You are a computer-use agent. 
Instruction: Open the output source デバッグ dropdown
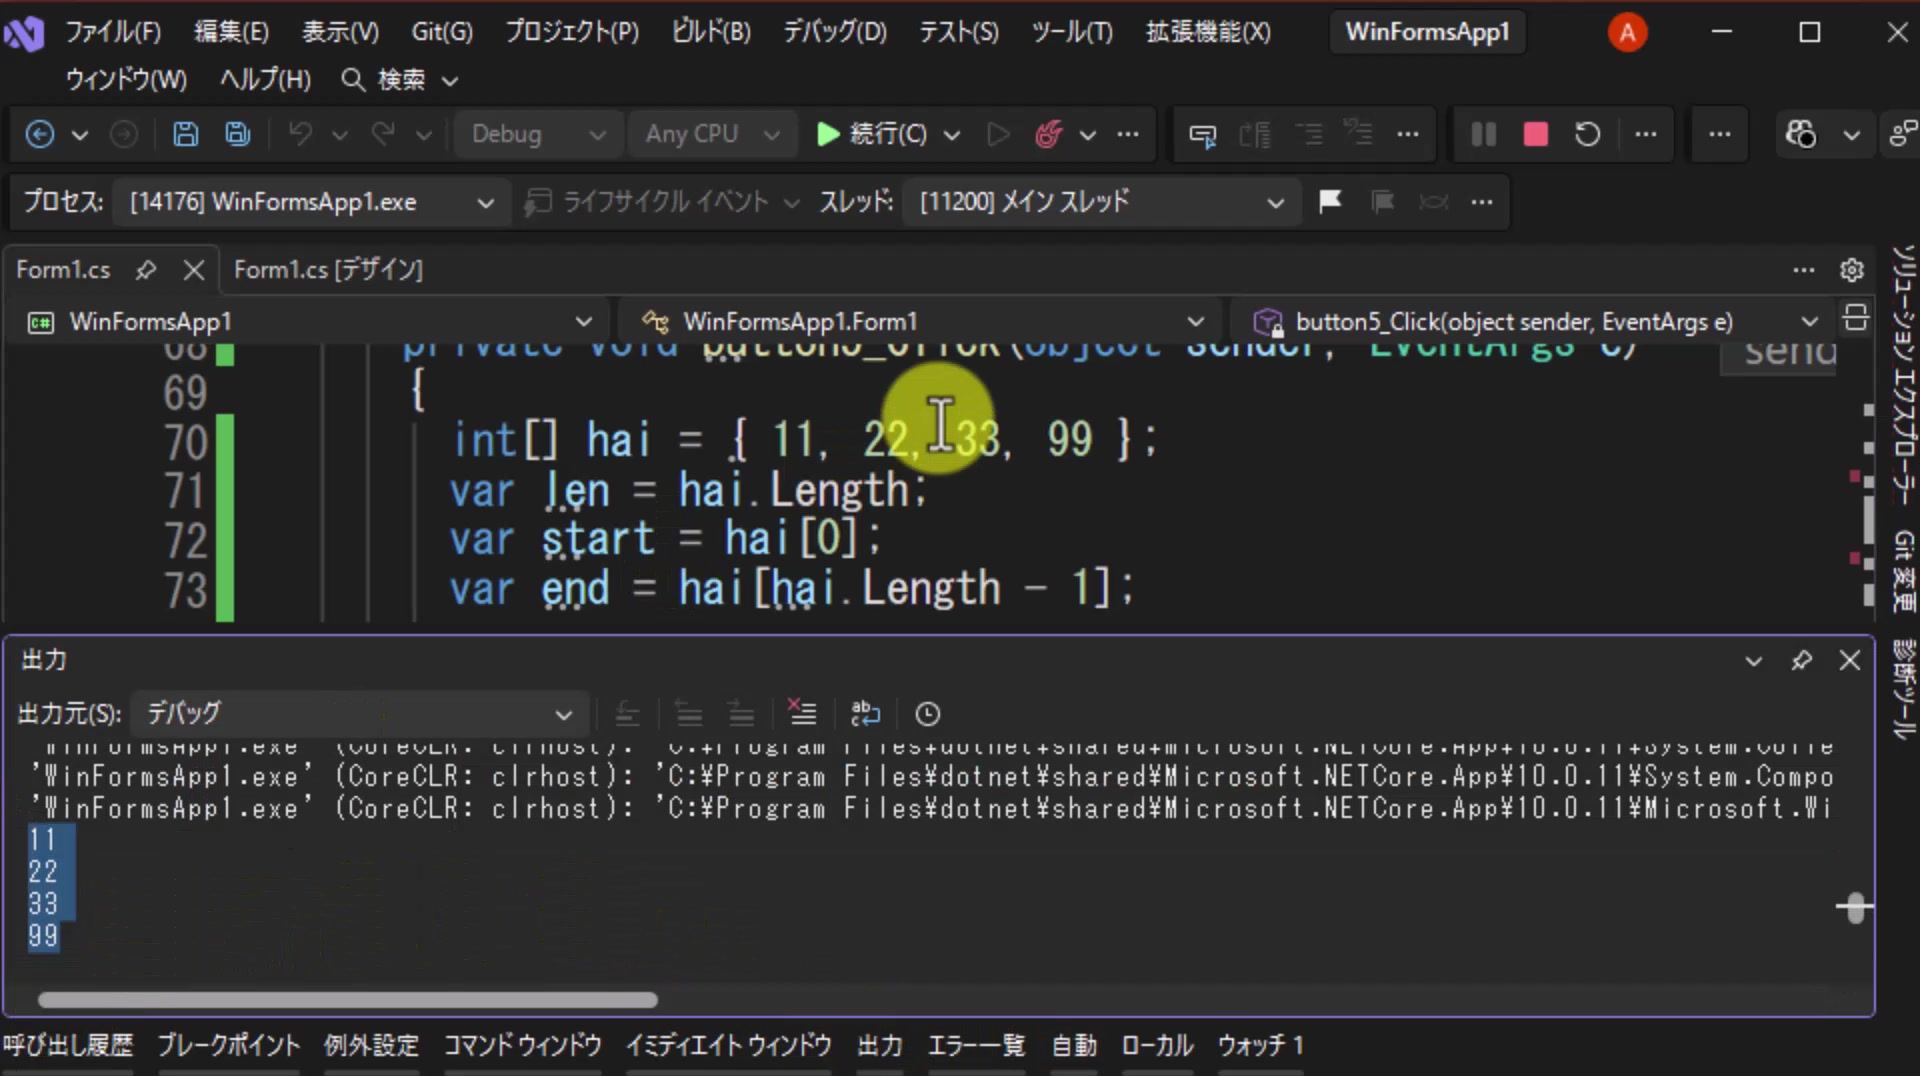tap(360, 713)
